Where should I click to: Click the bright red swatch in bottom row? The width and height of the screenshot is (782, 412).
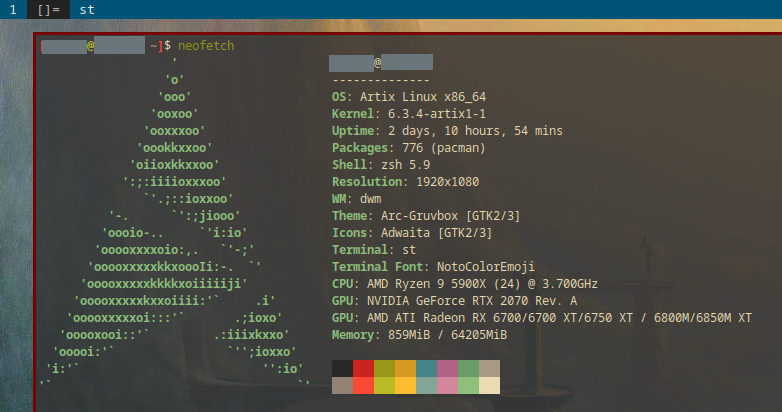[x=364, y=386]
